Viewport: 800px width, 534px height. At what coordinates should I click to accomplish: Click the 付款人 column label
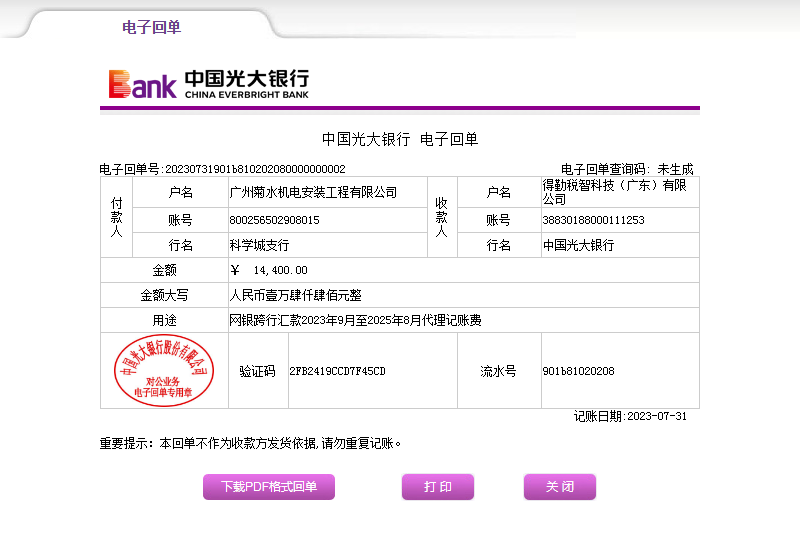(116, 217)
